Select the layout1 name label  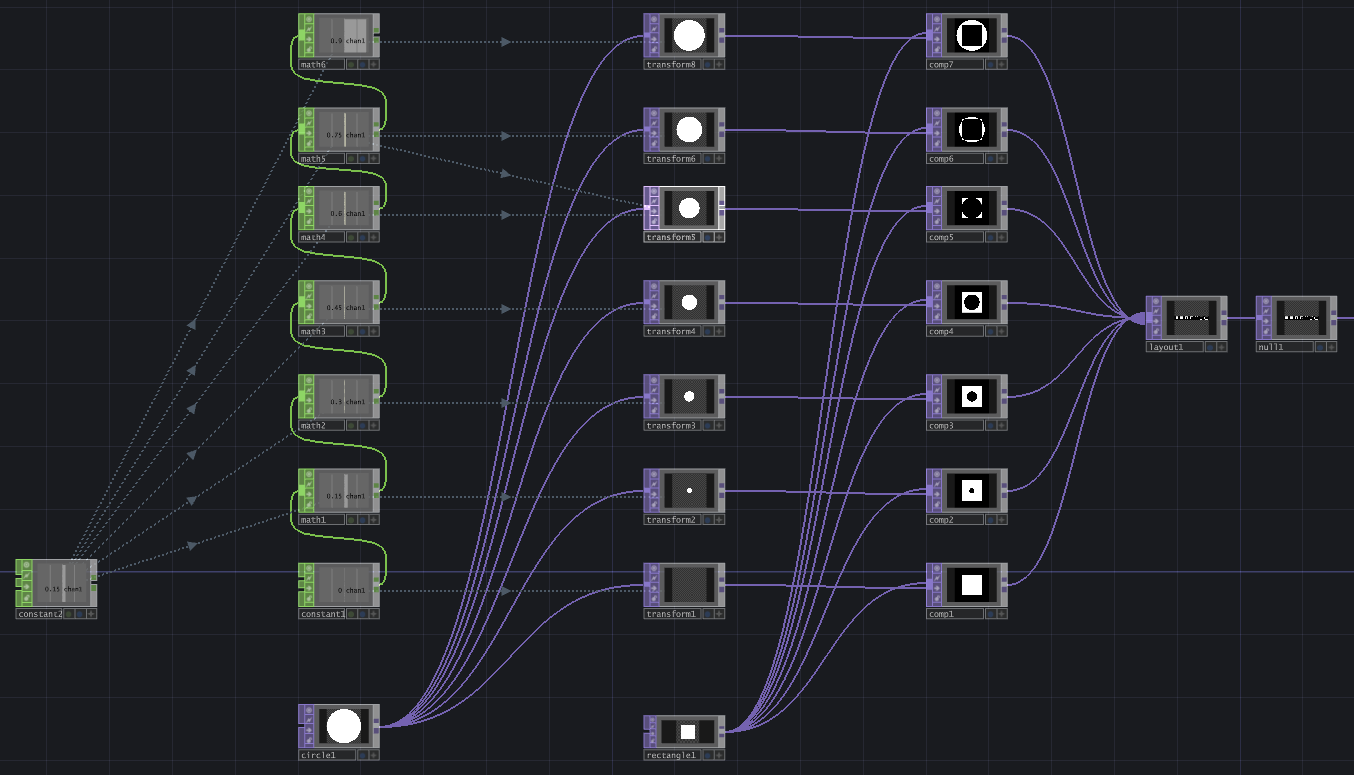point(1174,347)
